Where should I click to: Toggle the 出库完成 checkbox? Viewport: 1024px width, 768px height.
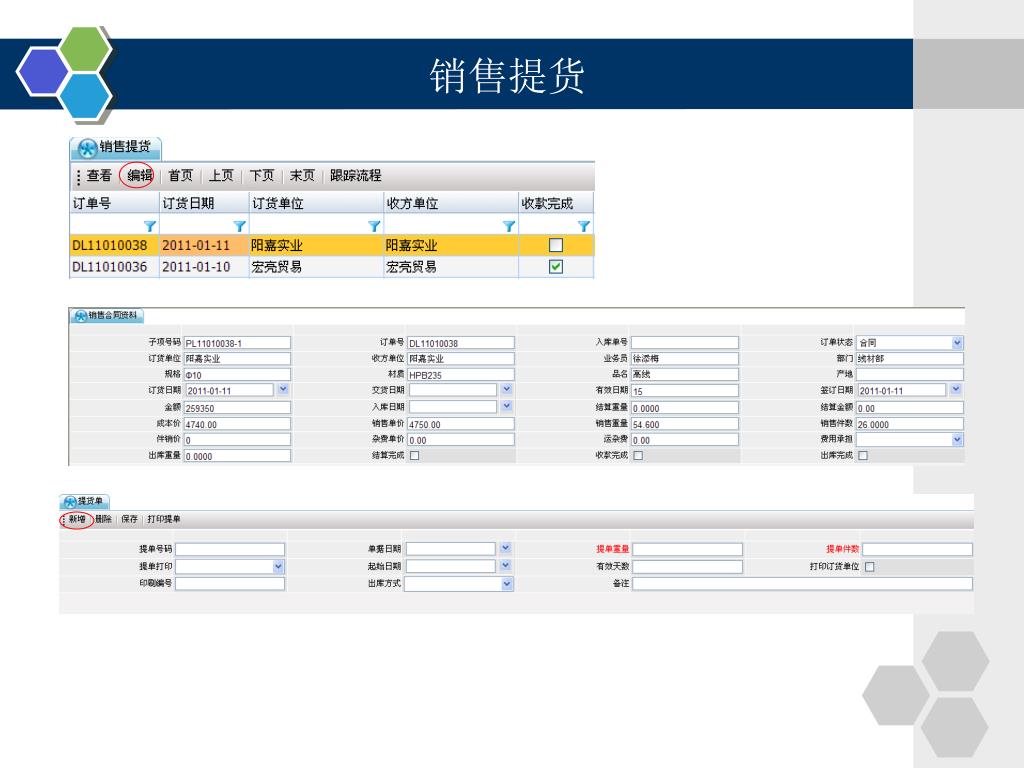click(x=863, y=456)
